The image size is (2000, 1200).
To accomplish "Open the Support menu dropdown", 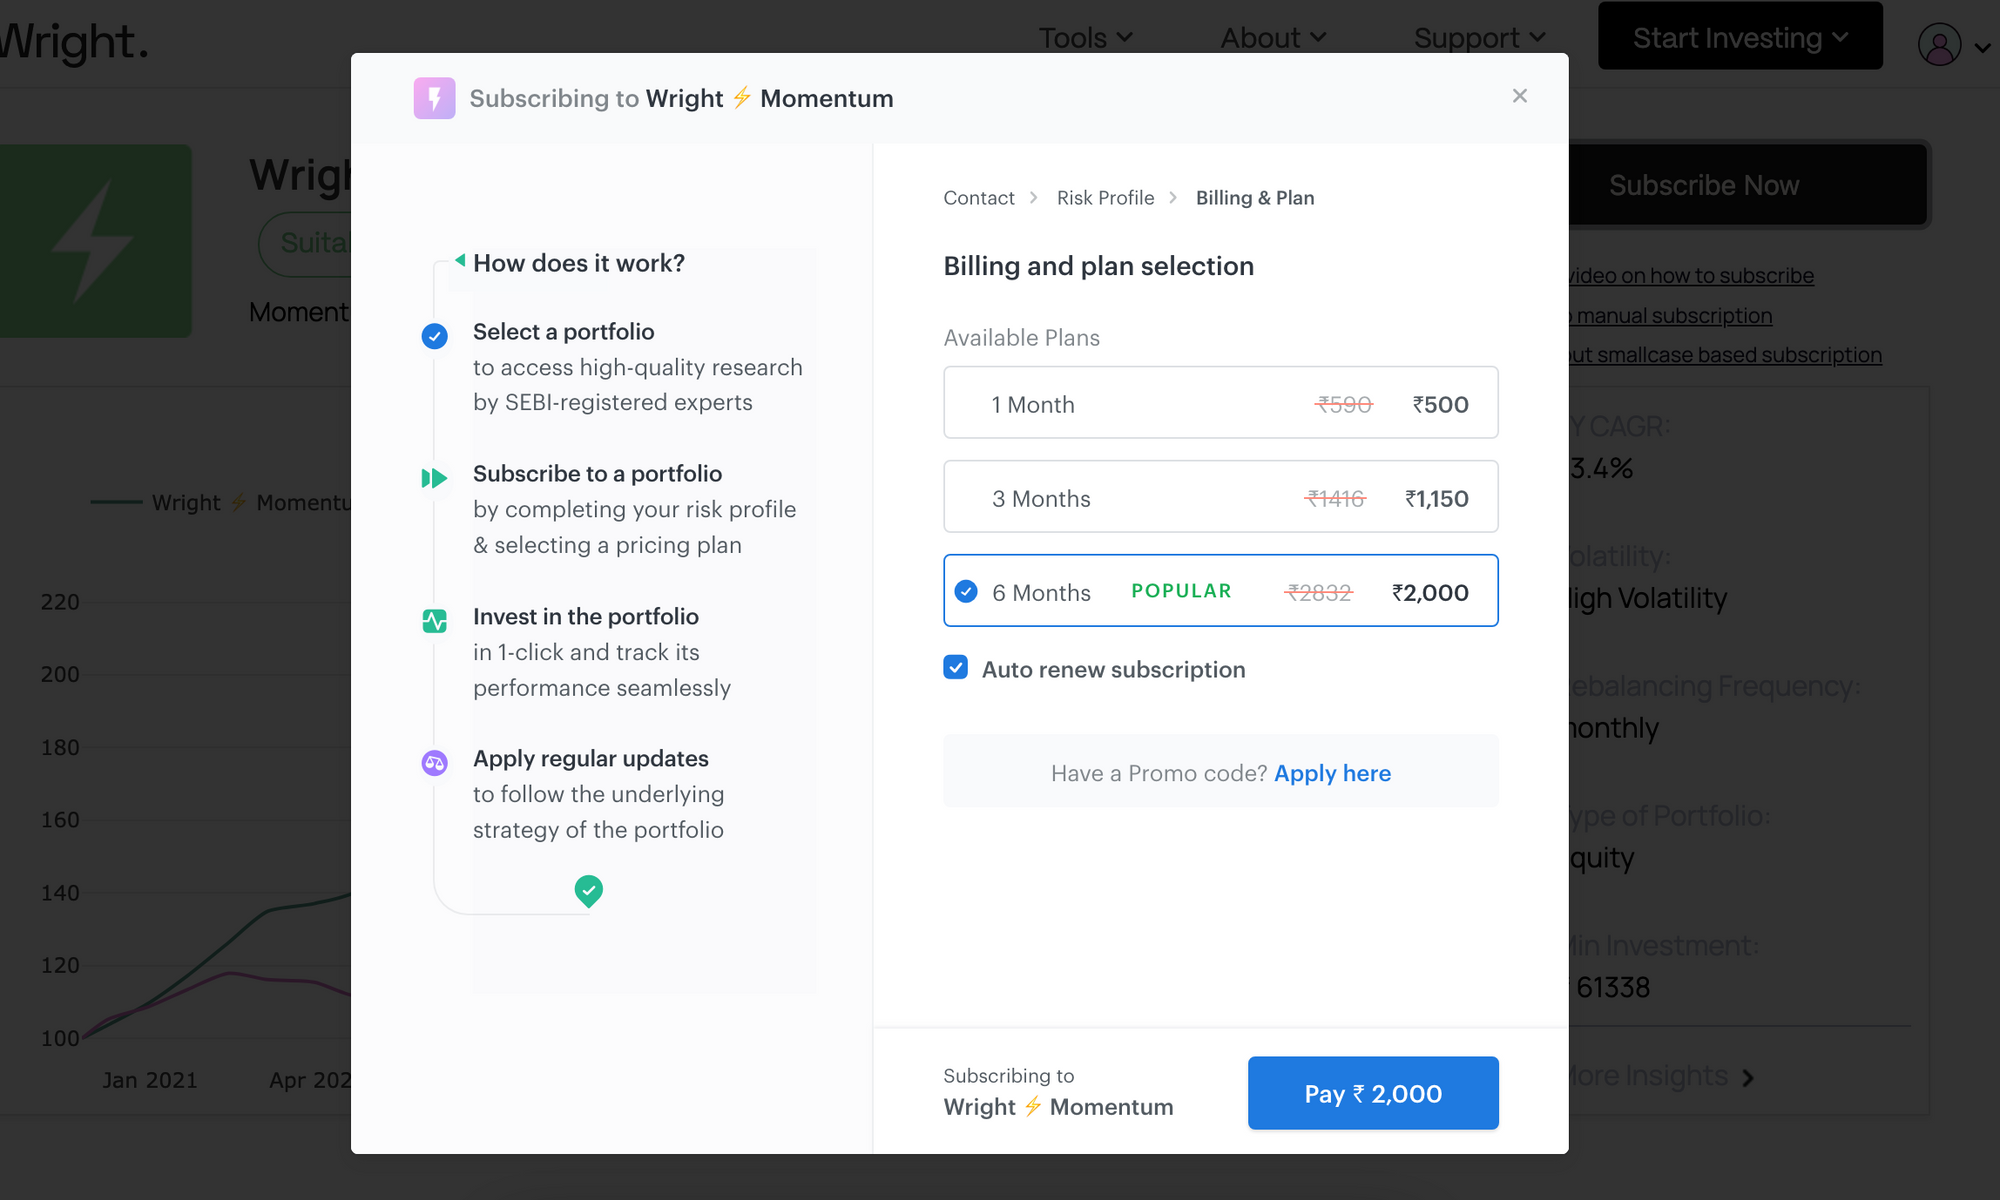I will pyautogui.click(x=1479, y=38).
